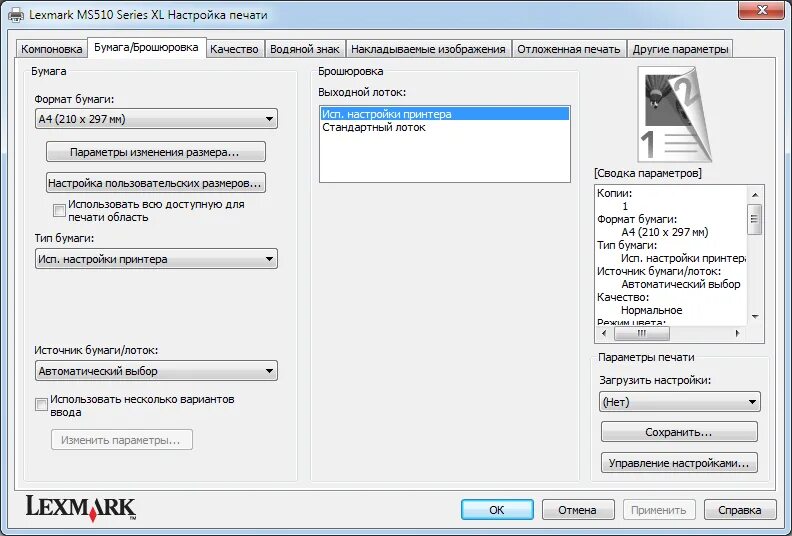Open the Накладываемые изображения tab
This screenshot has width=792, height=536.
coord(428,49)
